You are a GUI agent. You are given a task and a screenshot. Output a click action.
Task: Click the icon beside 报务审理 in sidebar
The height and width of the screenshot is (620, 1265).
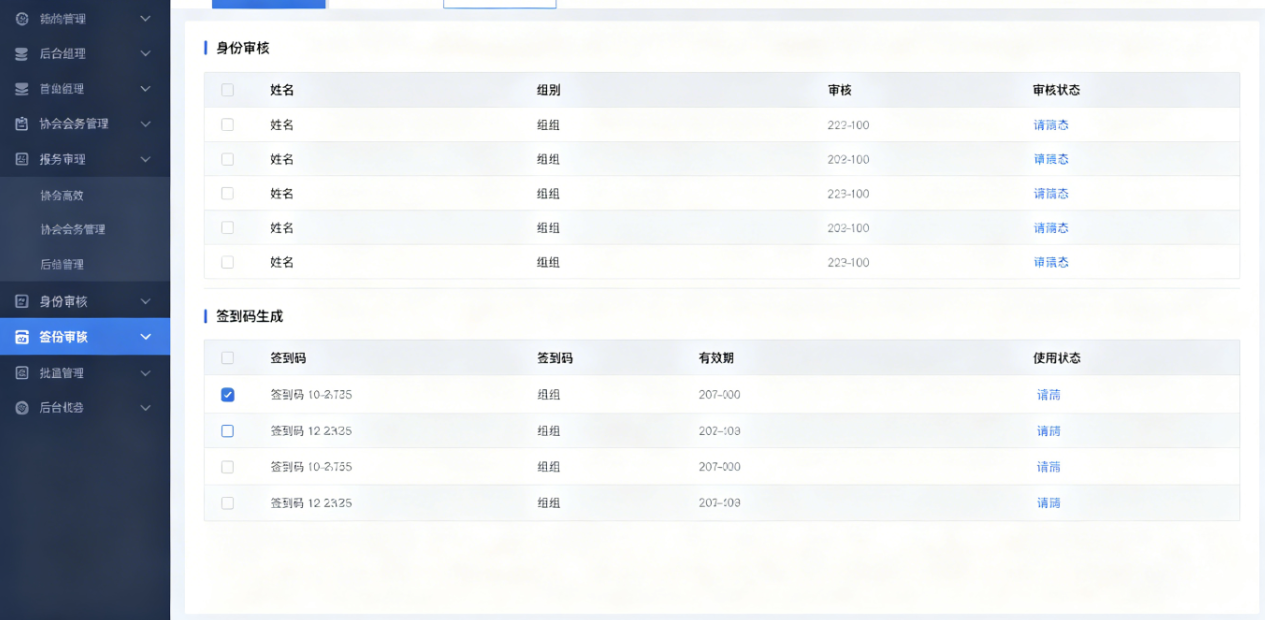click(x=21, y=159)
